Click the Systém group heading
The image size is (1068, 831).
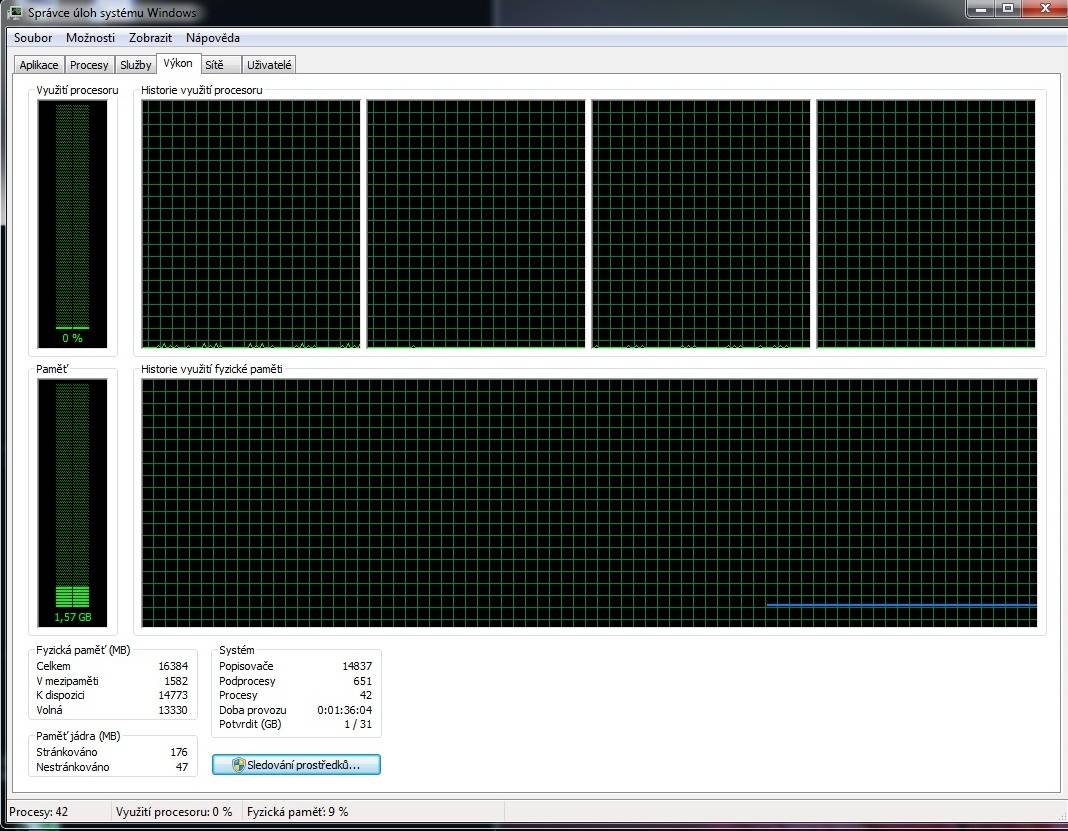236,650
